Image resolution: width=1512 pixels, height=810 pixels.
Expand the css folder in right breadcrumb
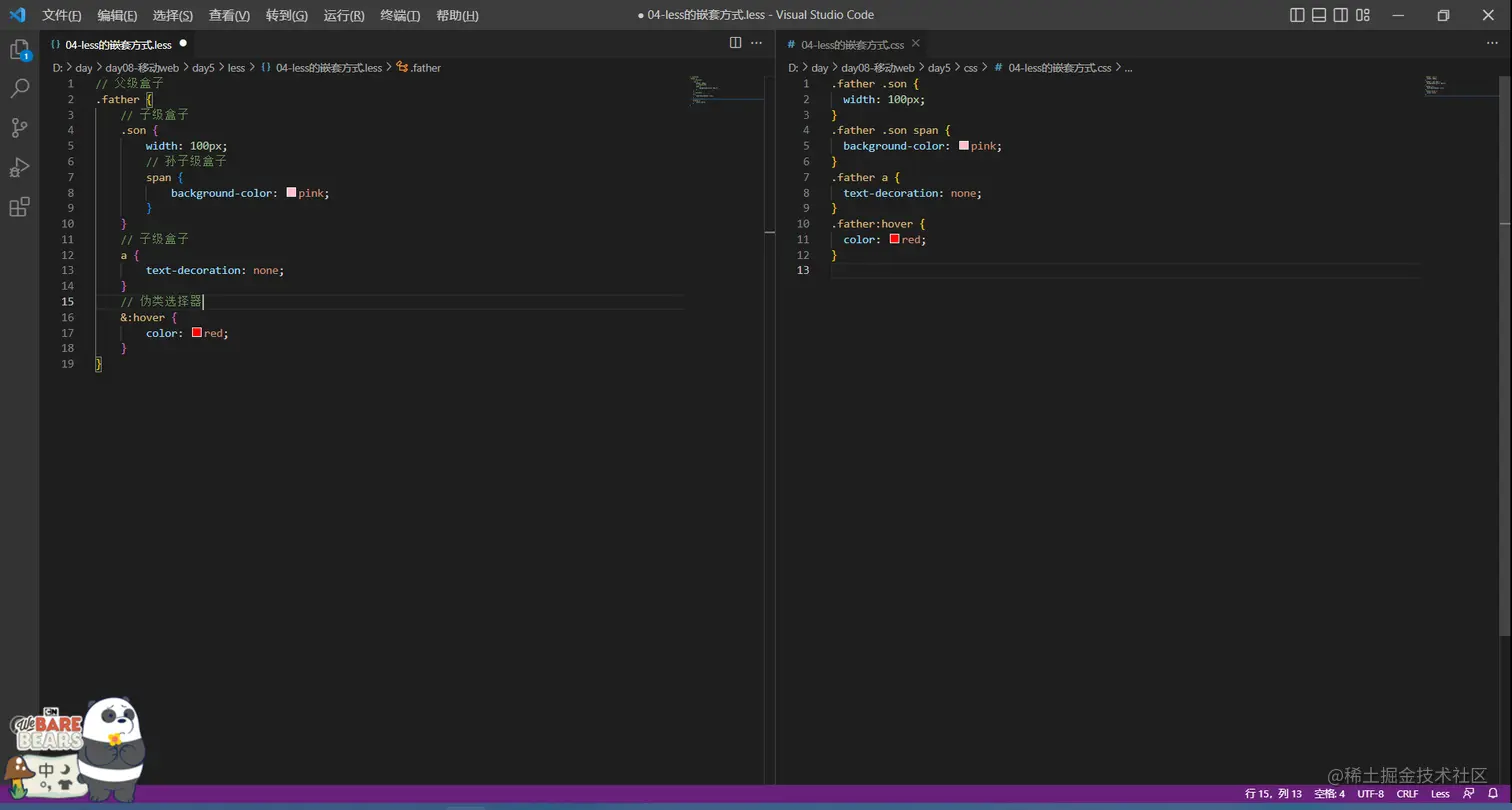(x=970, y=68)
